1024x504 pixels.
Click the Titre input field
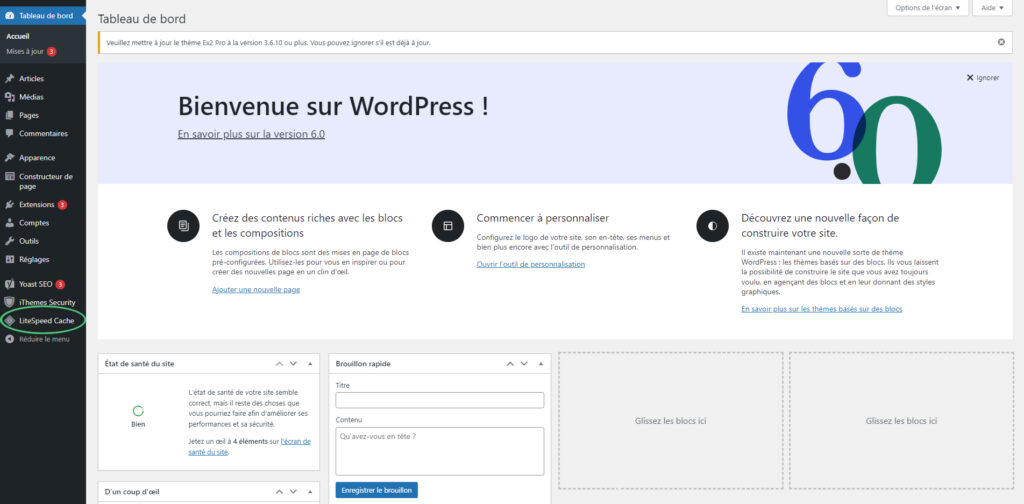[x=440, y=400]
